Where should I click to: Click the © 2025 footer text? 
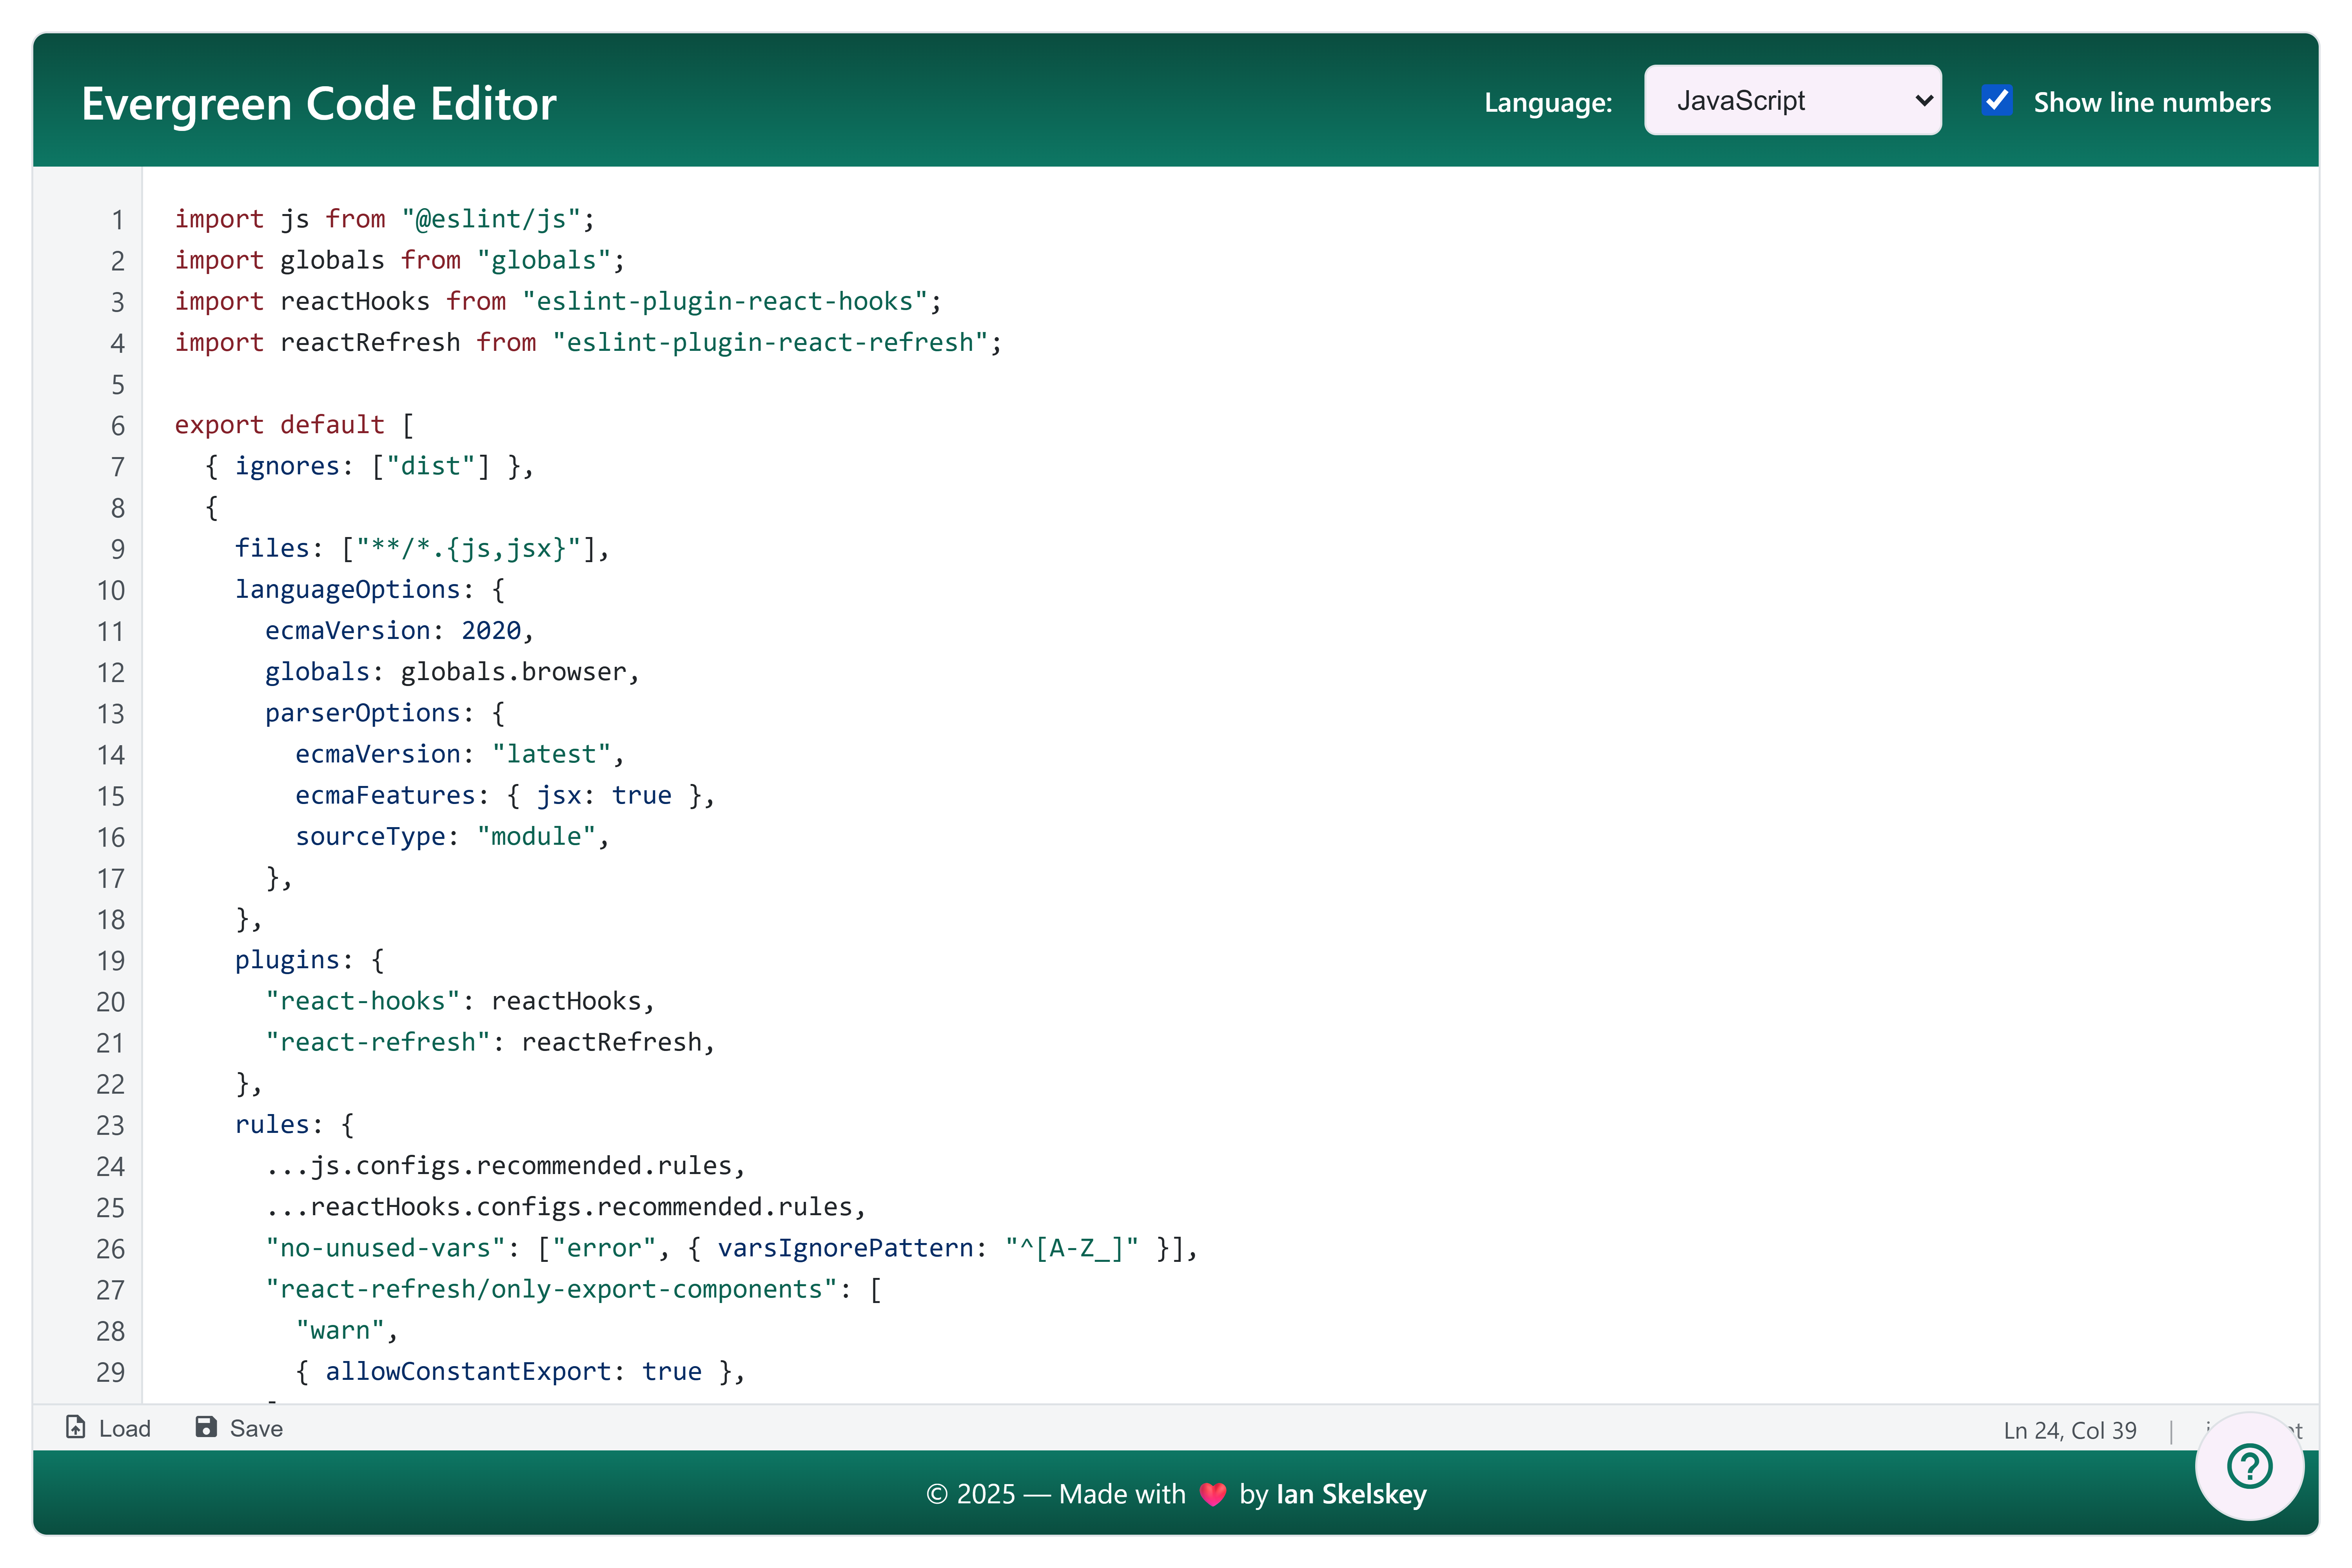971,1494
